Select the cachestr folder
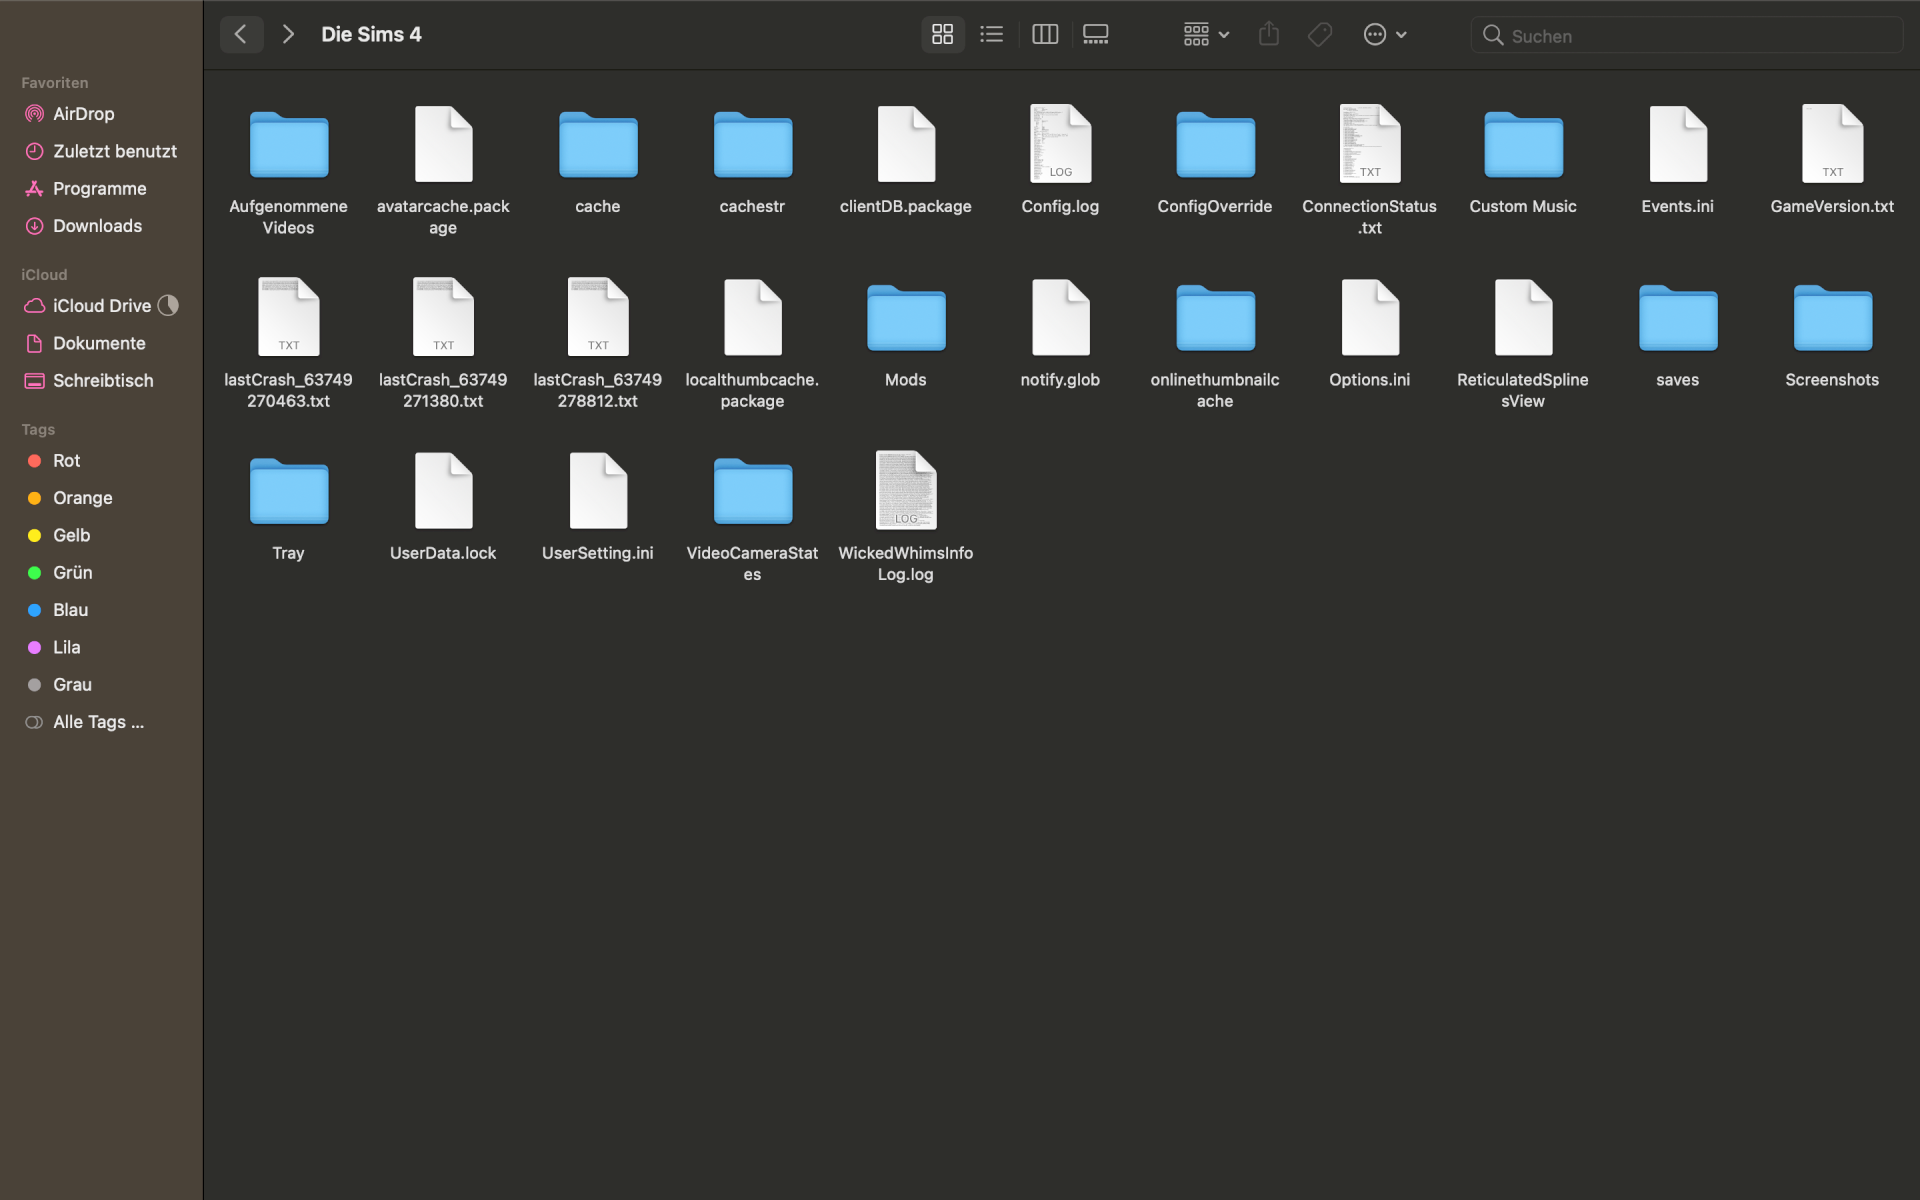1920x1200 pixels. [x=752, y=146]
